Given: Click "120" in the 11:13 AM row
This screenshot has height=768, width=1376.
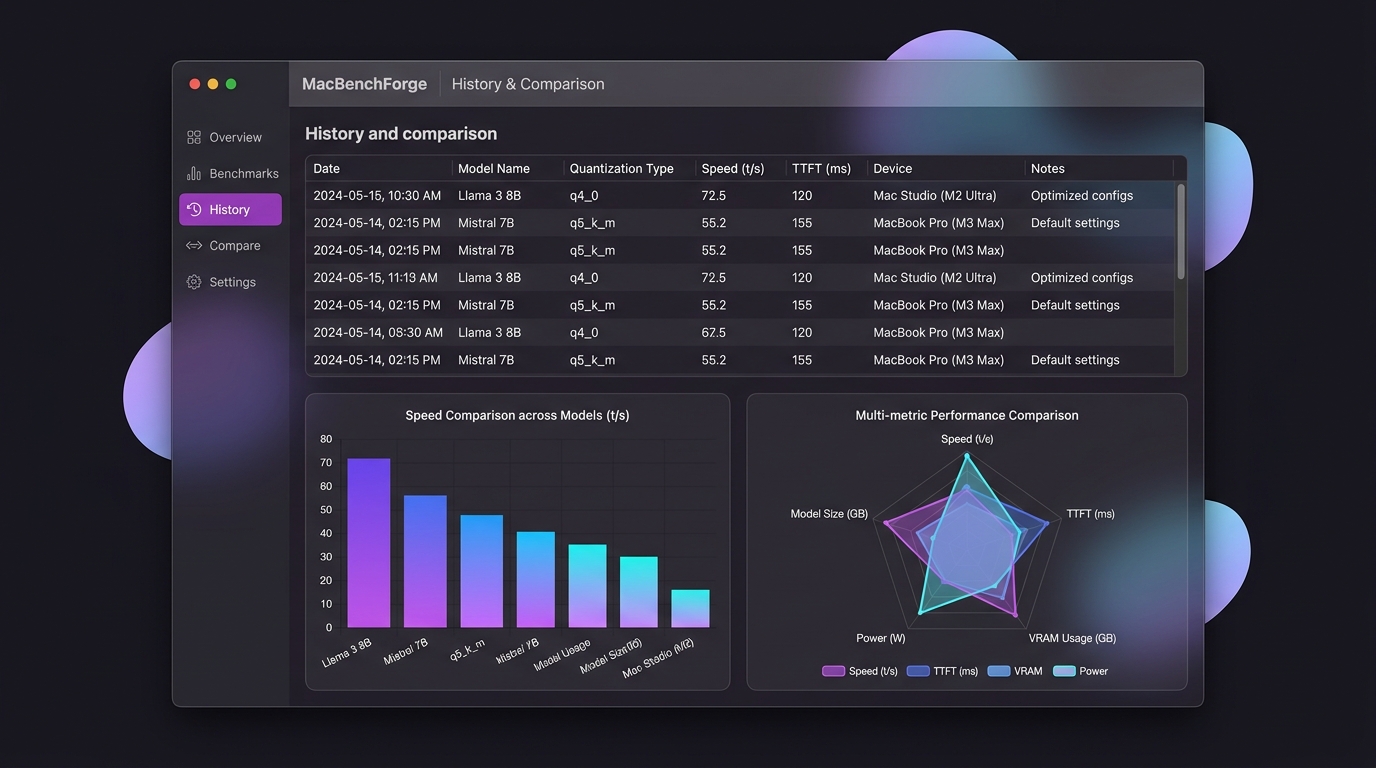Looking at the screenshot, I should click(x=802, y=277).
